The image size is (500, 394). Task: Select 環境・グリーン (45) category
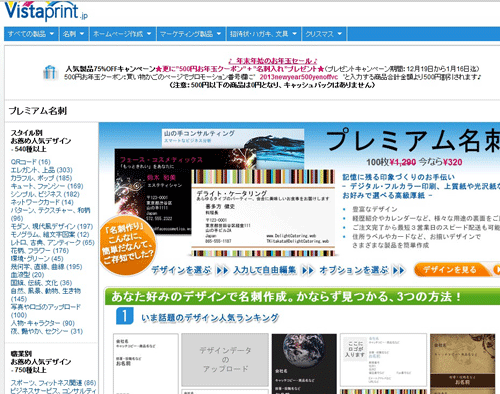[37, 259]
